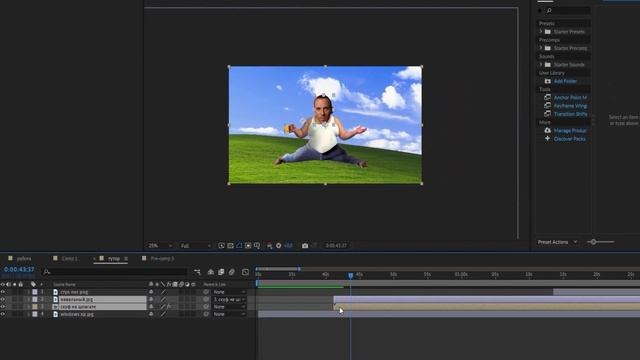Open the active tab's panel menu icon
This screenshot has height=360, width=640.
click(x=126, y=259)
